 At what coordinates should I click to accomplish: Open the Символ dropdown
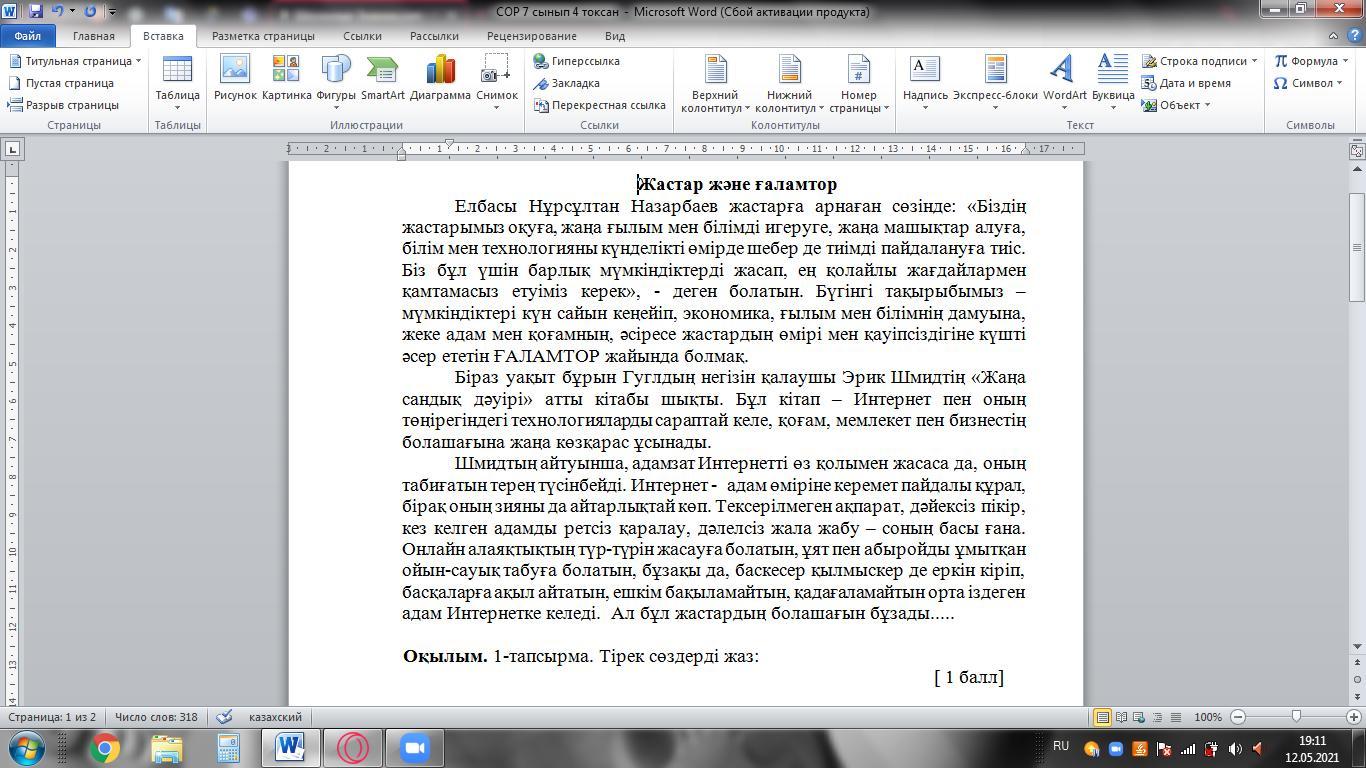pos(1340,83)
